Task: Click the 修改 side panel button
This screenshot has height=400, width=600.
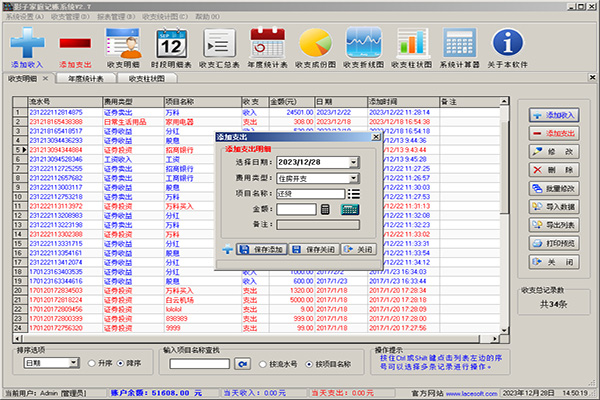Action: pyautogui.click(x=554, y=152)
